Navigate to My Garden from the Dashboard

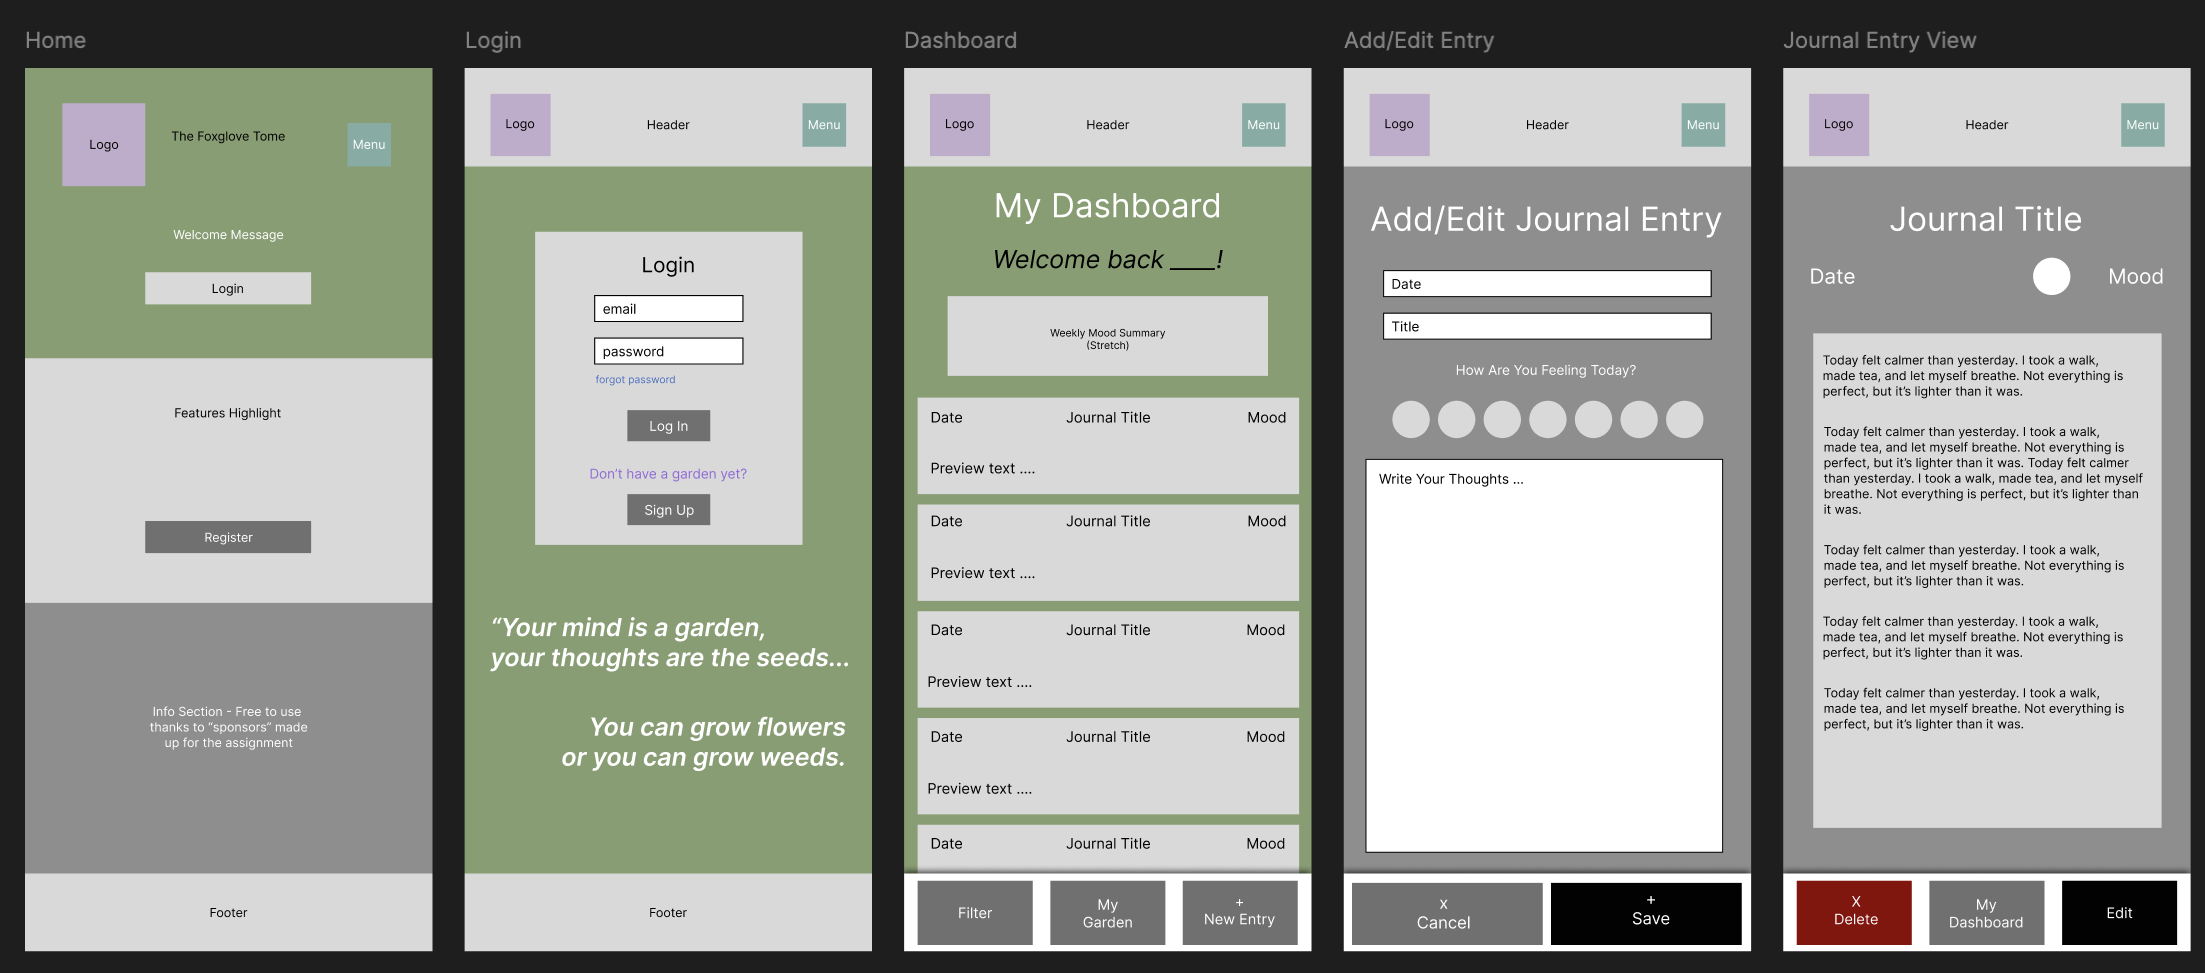[1107, 912]
